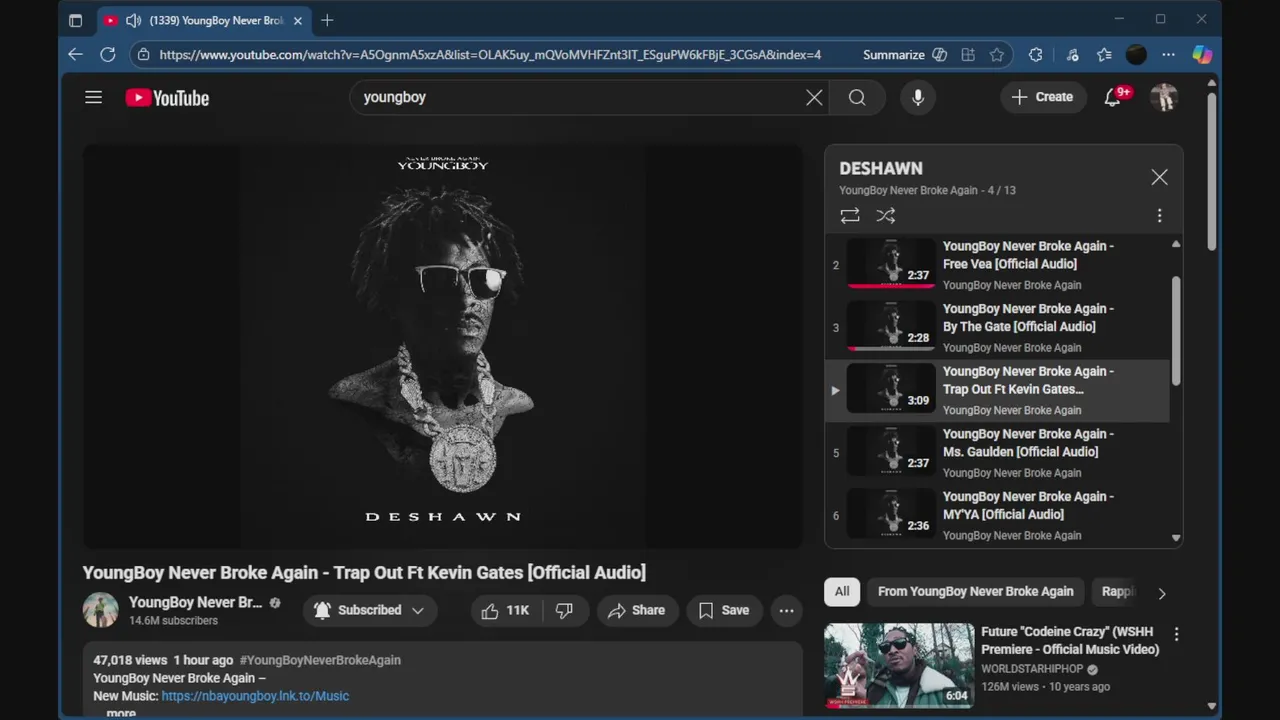Viewport: 1280px width, 720px height.
Task: Open the media control music icon
Action: click(x=1072, y=55)
